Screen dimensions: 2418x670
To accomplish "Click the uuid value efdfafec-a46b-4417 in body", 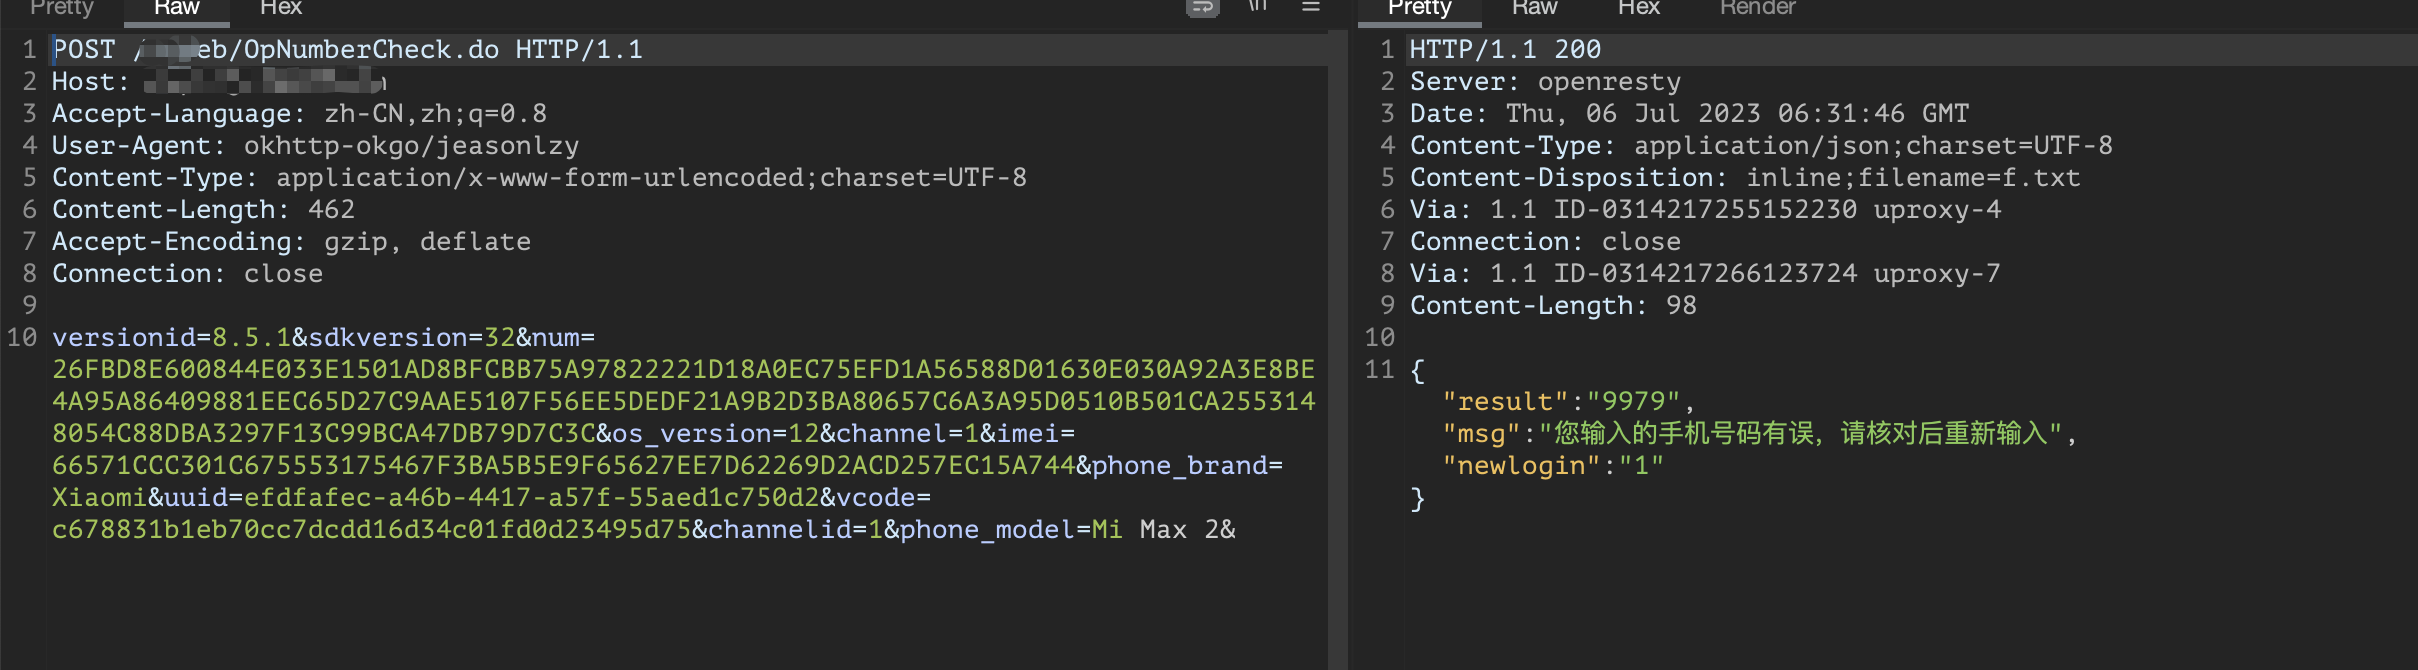I will [x=532, y=498].
